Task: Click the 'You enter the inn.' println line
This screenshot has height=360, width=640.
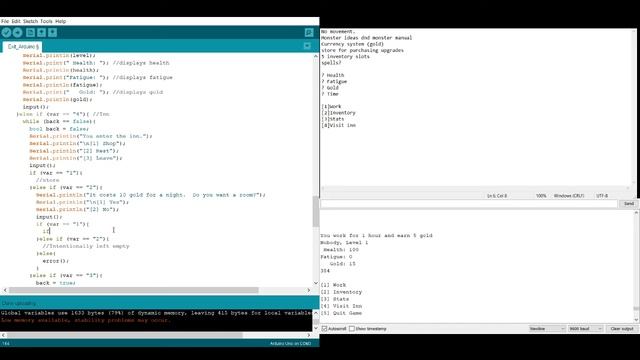Action: coord(91,136)
